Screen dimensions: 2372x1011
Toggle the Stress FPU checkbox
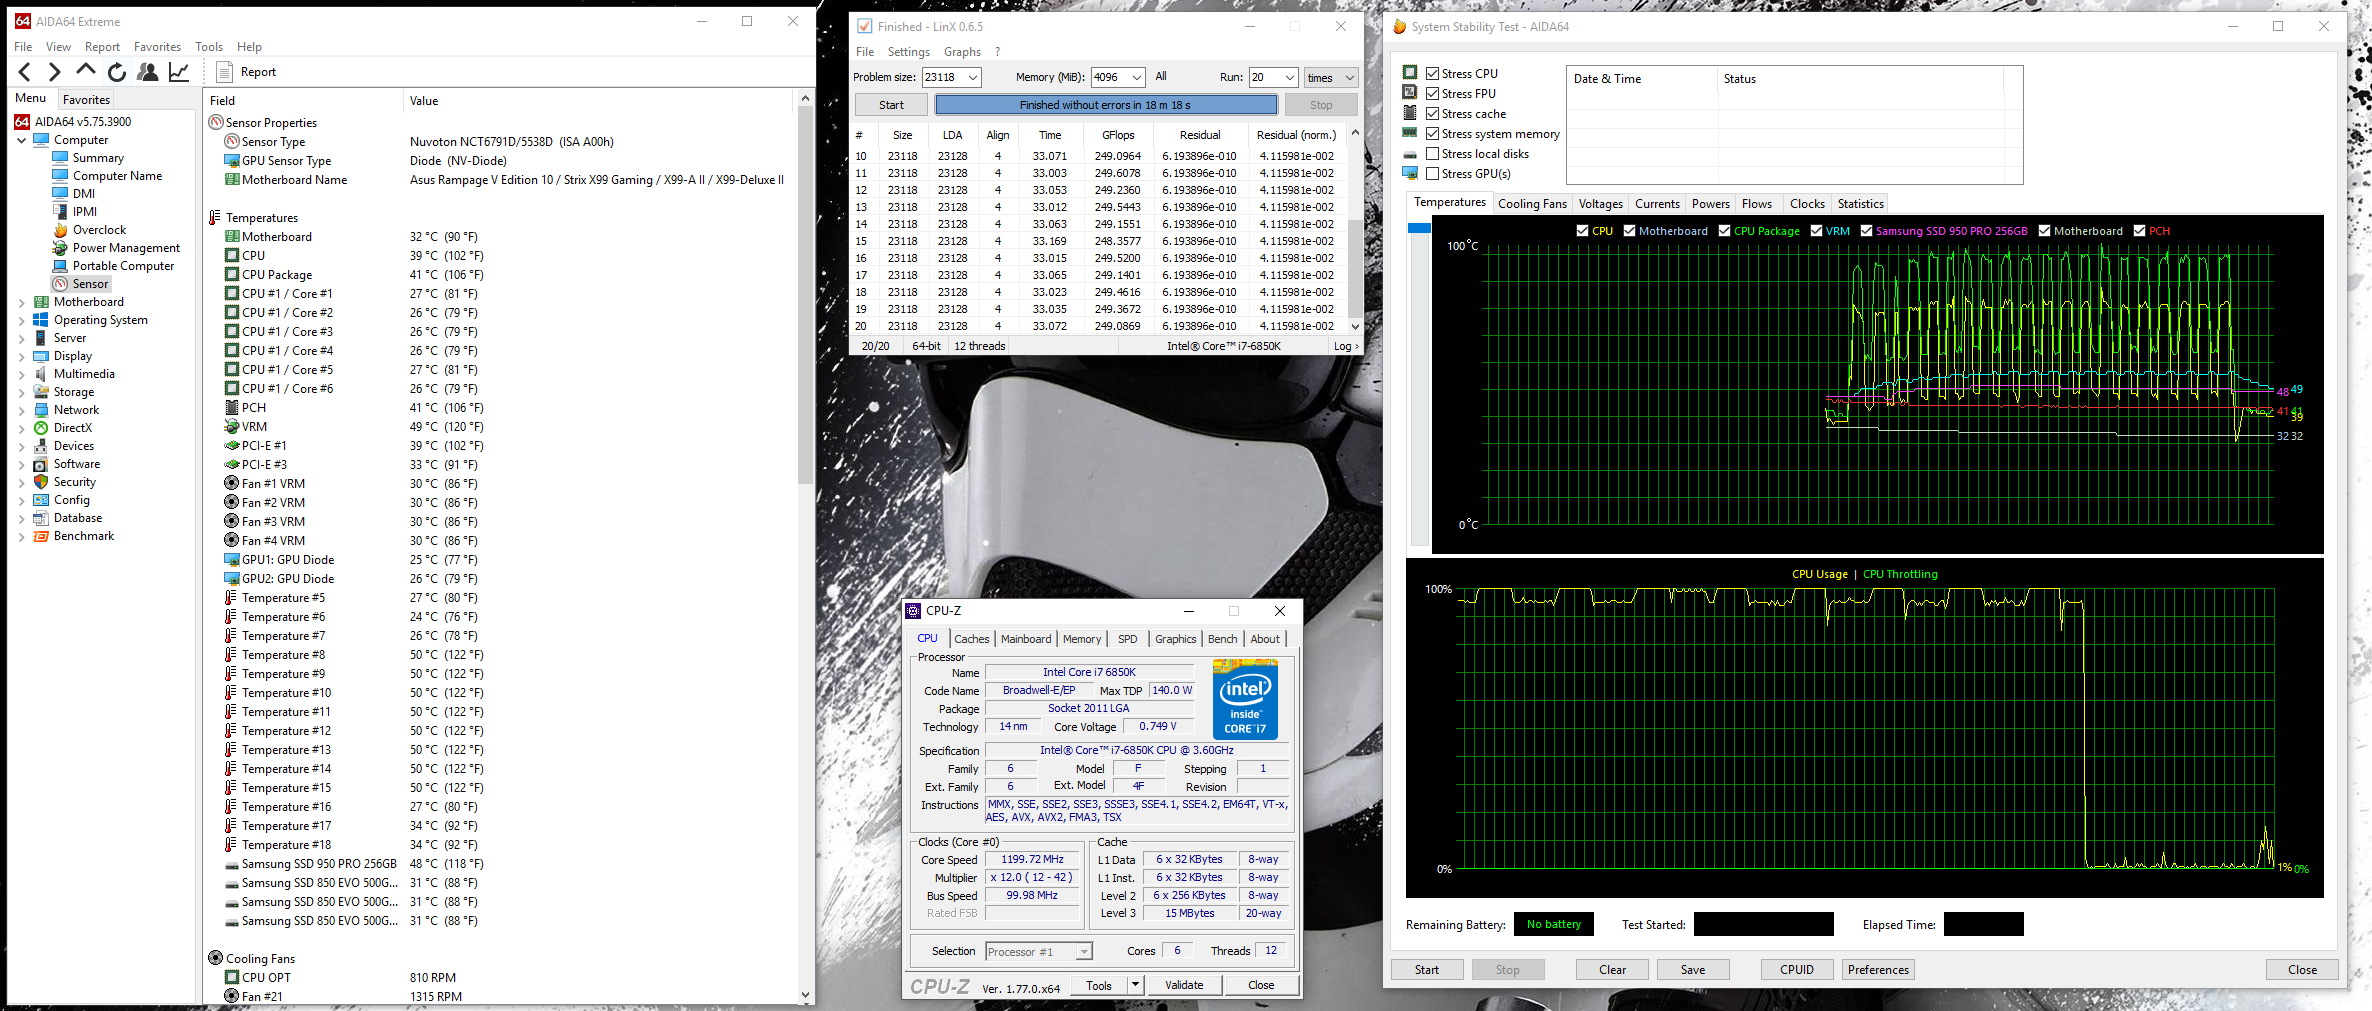(x=1432, y=94)
